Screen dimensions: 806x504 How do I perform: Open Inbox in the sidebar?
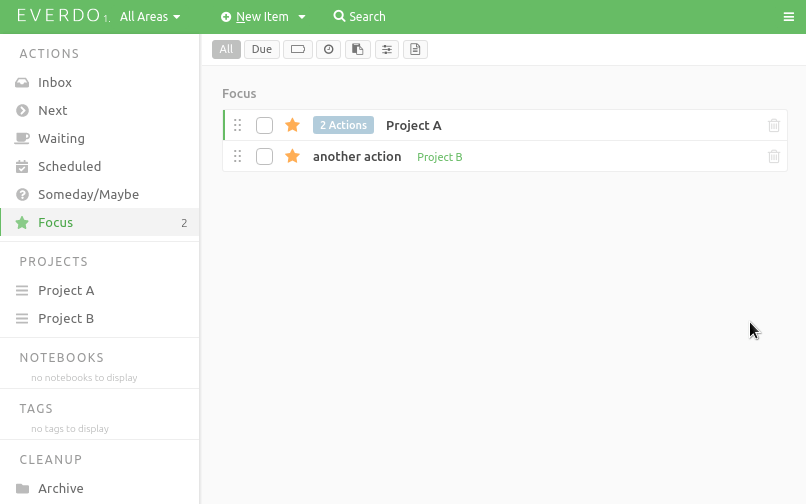(100, 82)
